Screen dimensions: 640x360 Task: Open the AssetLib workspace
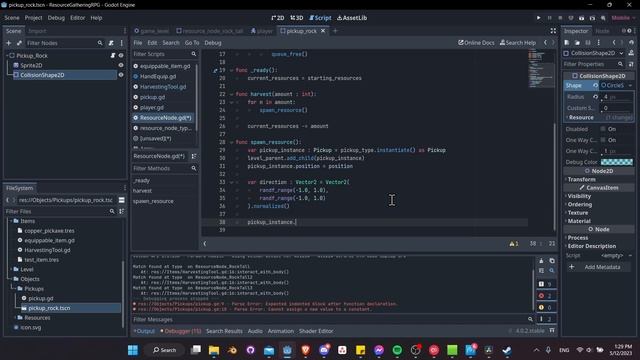click(x=352, y=18)
